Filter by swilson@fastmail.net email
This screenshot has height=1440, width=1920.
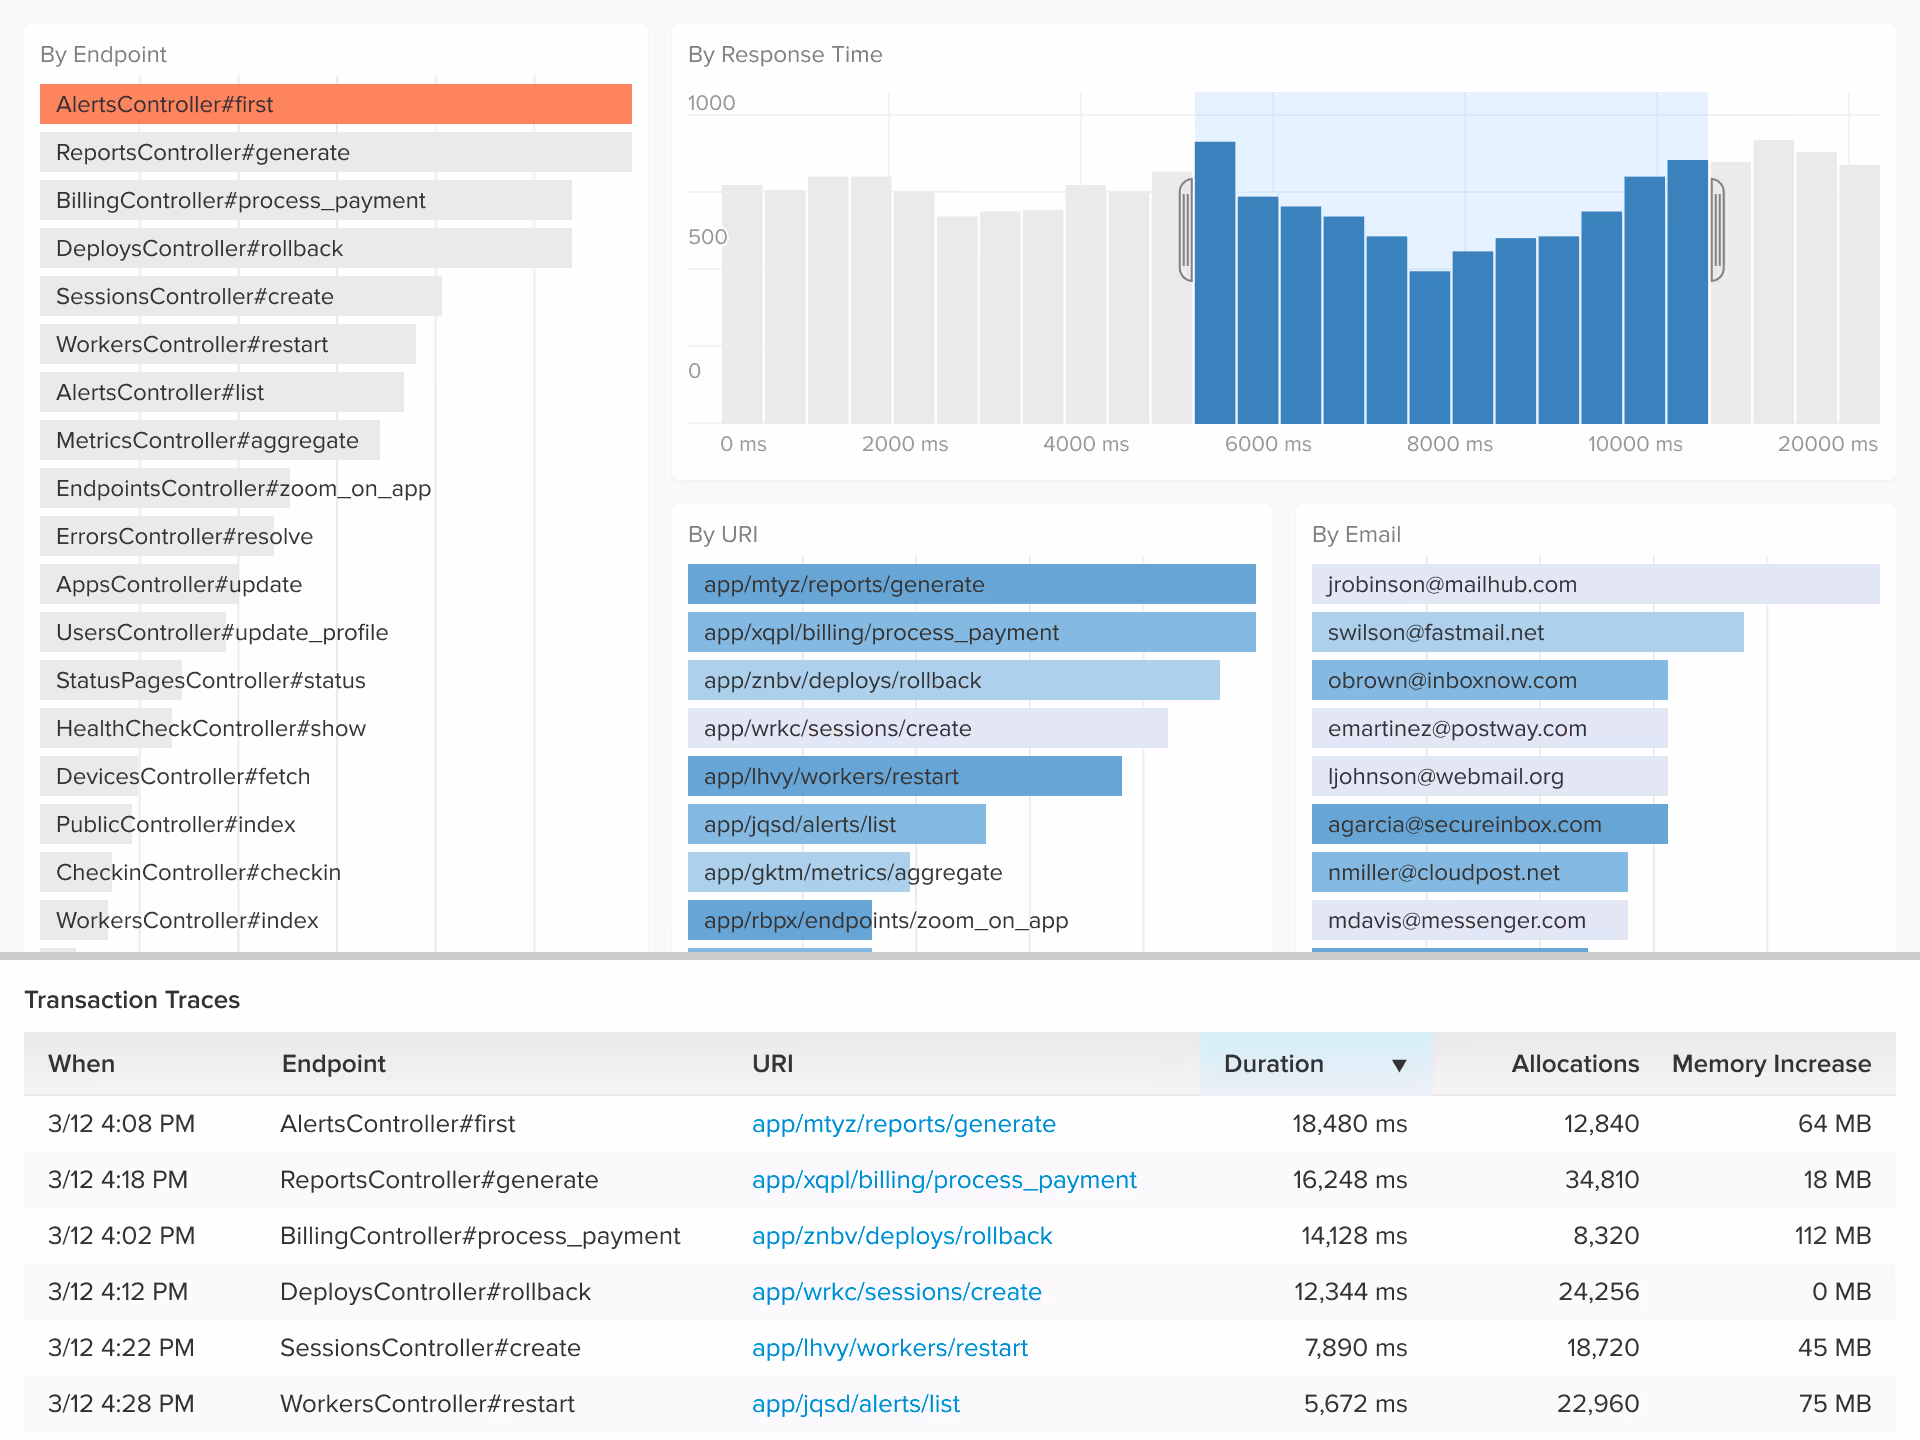pos(1526,632)
